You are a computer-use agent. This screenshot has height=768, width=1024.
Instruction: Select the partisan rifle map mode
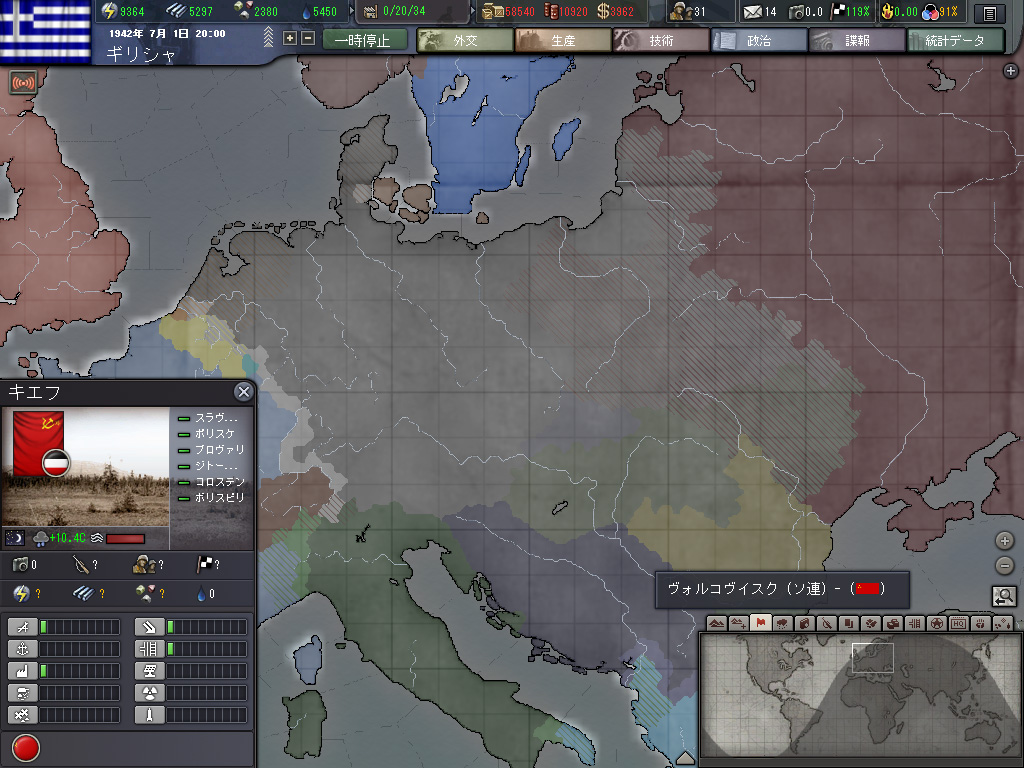(x=827, y=624)
